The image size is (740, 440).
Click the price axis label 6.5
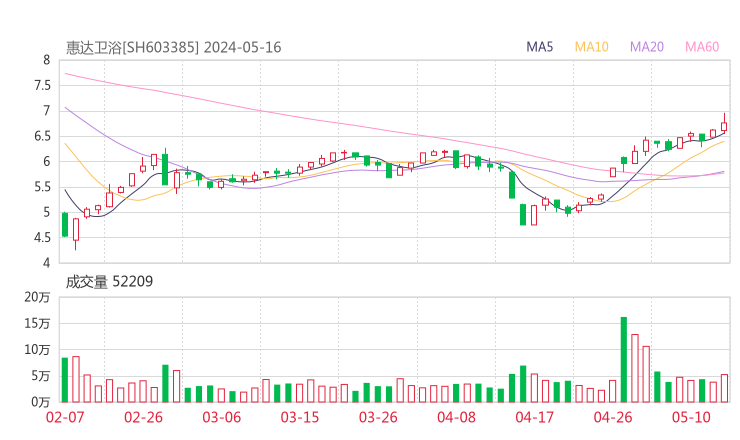tap(42, 136)
